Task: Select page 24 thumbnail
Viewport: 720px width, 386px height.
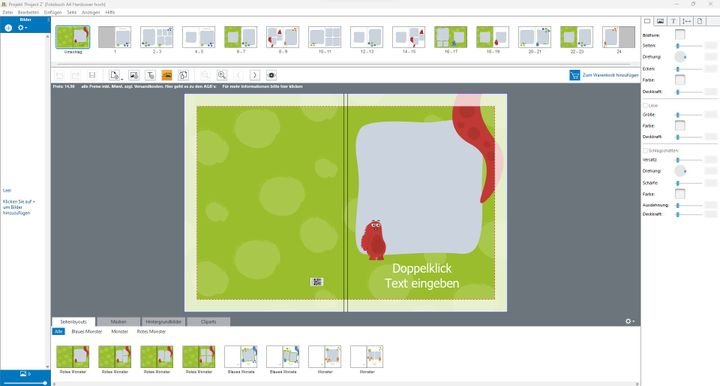Action: (619, 37)
